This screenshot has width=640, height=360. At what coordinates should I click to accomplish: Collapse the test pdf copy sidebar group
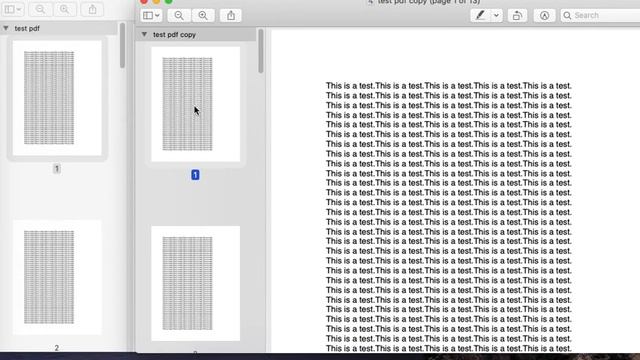[x=144, y=35]
